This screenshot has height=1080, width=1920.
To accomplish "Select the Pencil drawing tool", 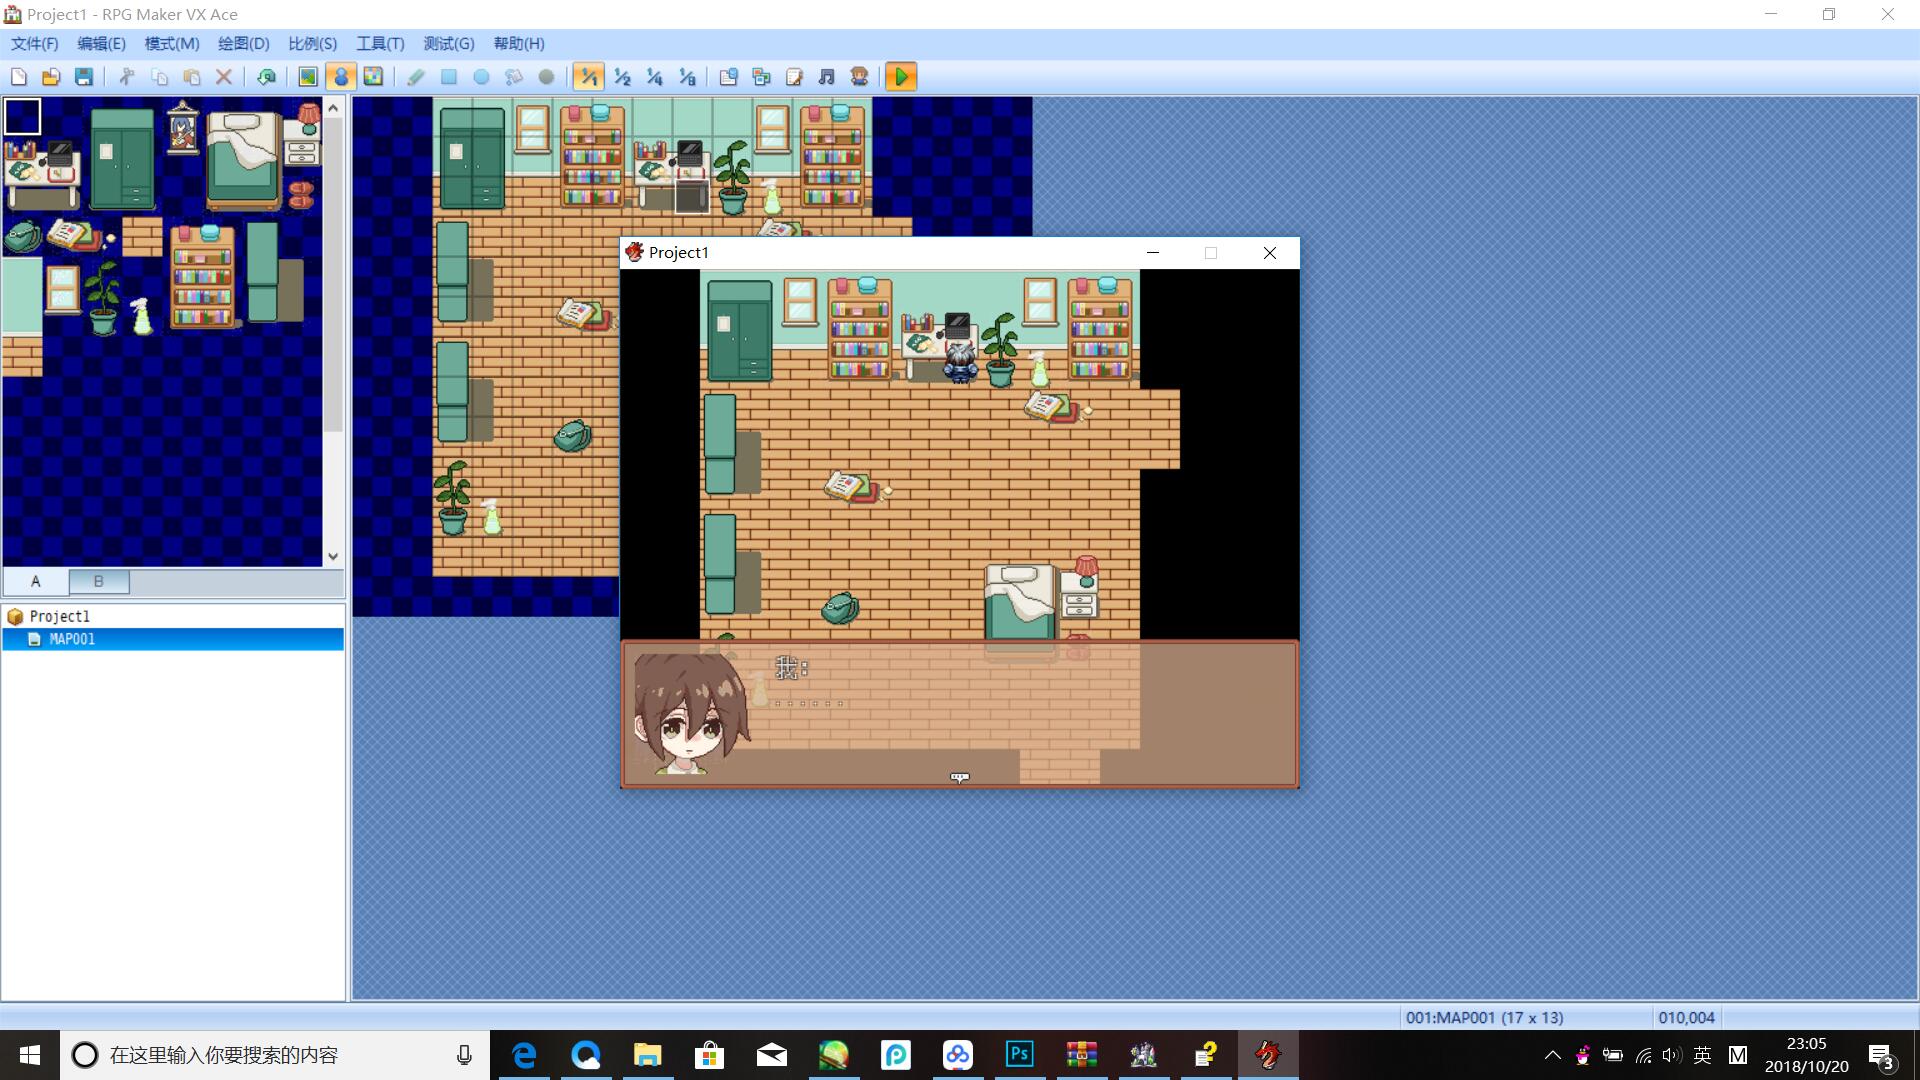I will click(416, 77).
